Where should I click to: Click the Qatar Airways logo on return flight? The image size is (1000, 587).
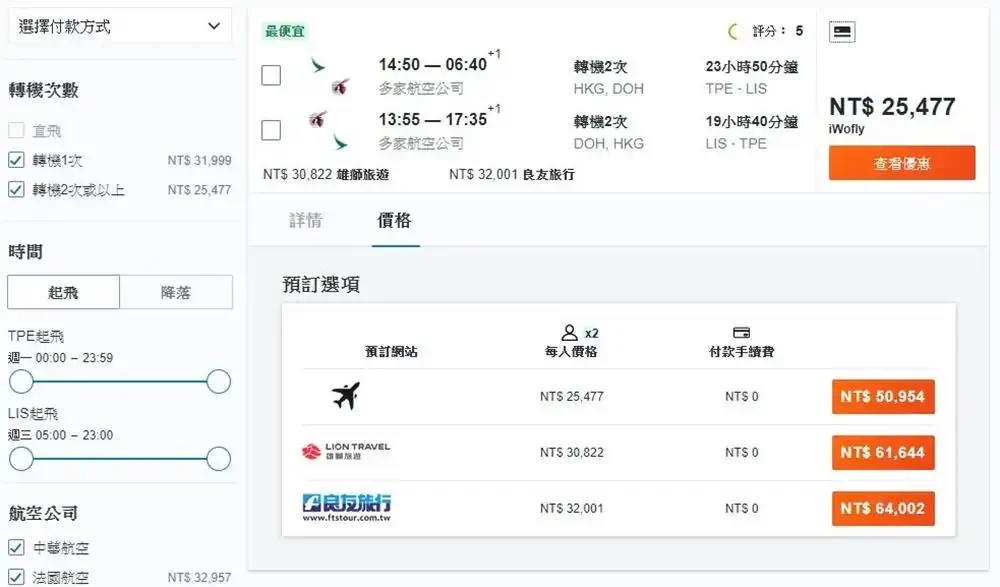point(317,119)
